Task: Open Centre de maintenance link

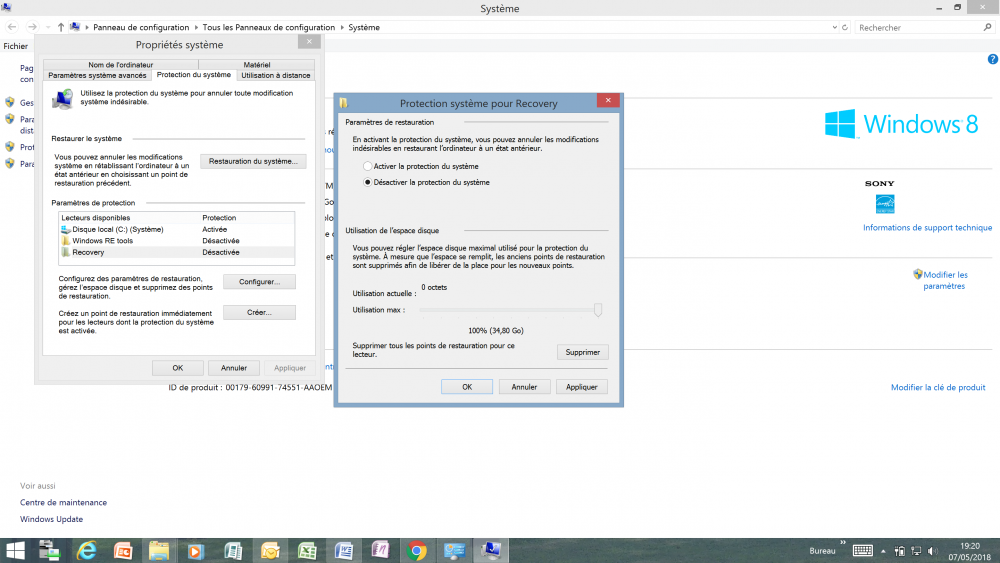Action: point(63,502)
